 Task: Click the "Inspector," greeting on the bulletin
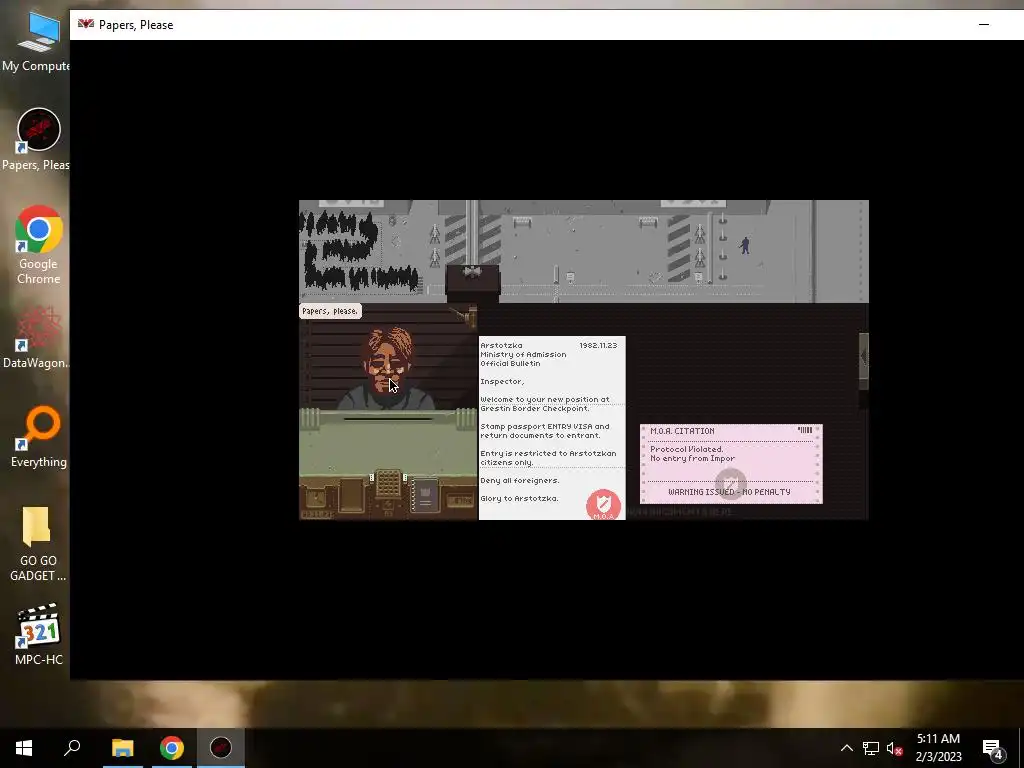(502, 381)
